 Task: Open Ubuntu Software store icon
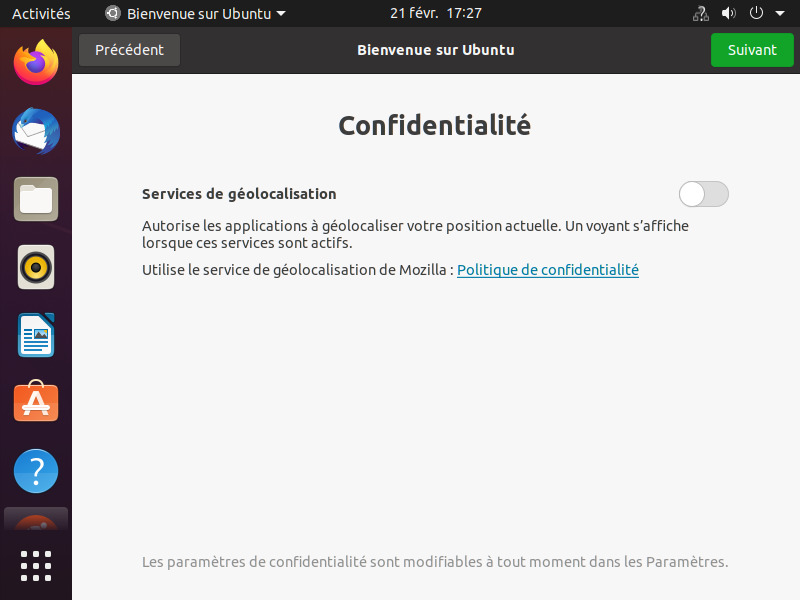(36, 402)
